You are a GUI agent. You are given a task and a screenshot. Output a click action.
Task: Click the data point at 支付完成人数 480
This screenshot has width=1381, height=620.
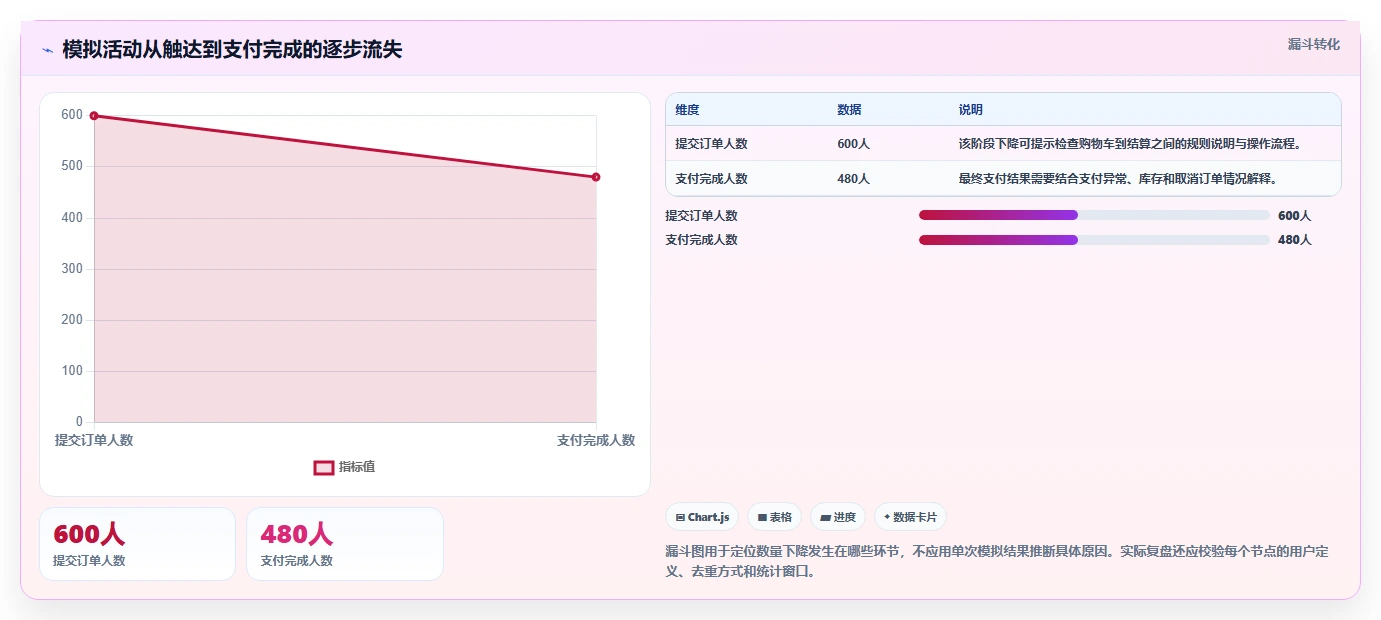coord(596,177)
